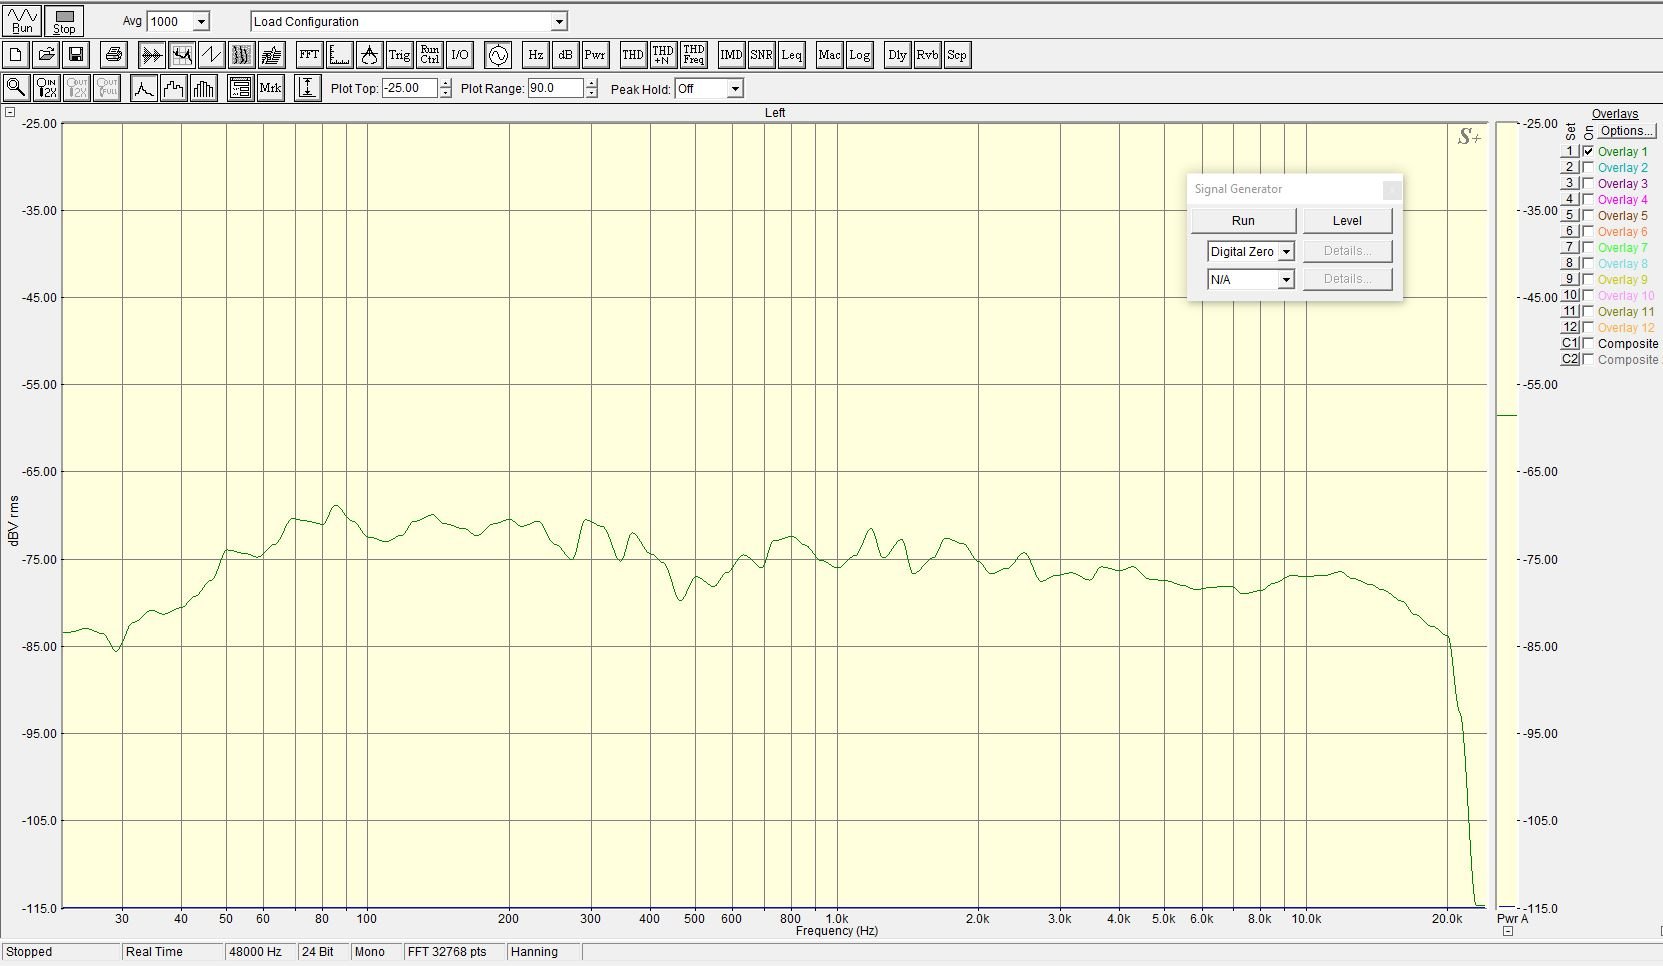This screenshot has height=966, width=1663.
Task: Collapse the Pwr A meter minus box
Action: [x=1508, y=931]
